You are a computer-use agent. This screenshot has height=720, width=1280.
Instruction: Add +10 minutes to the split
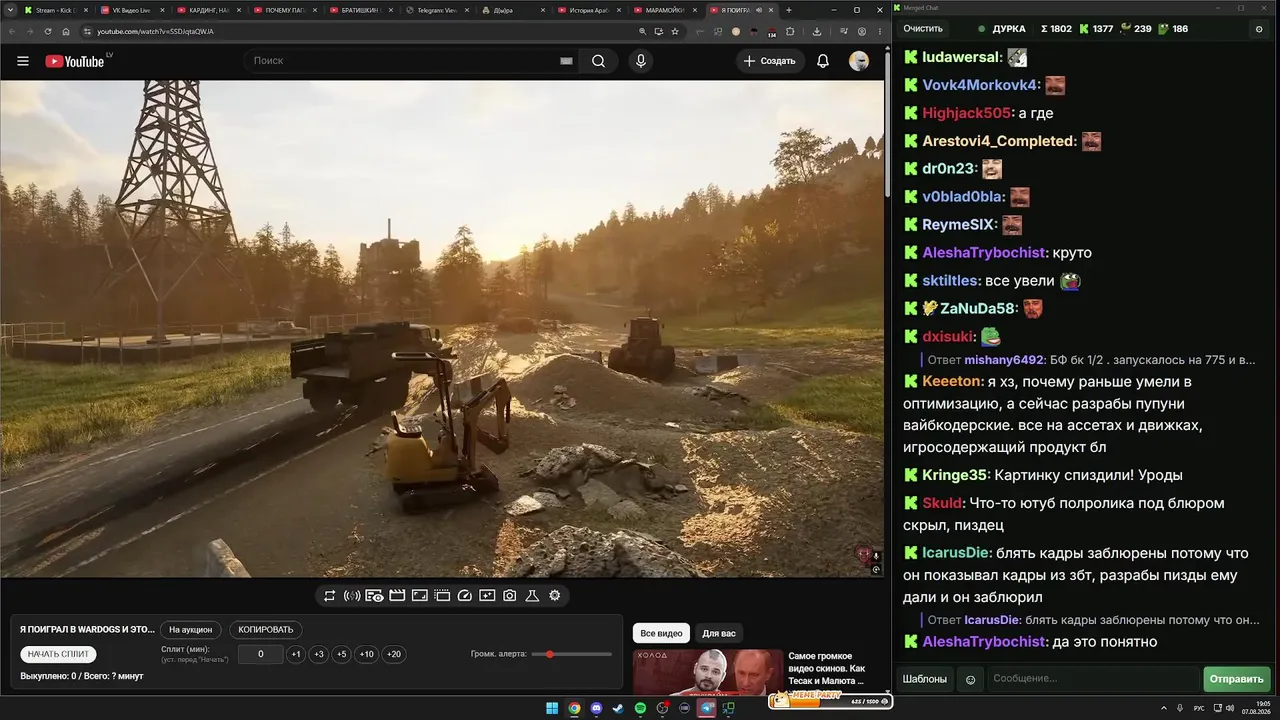[x=367, y=654]
